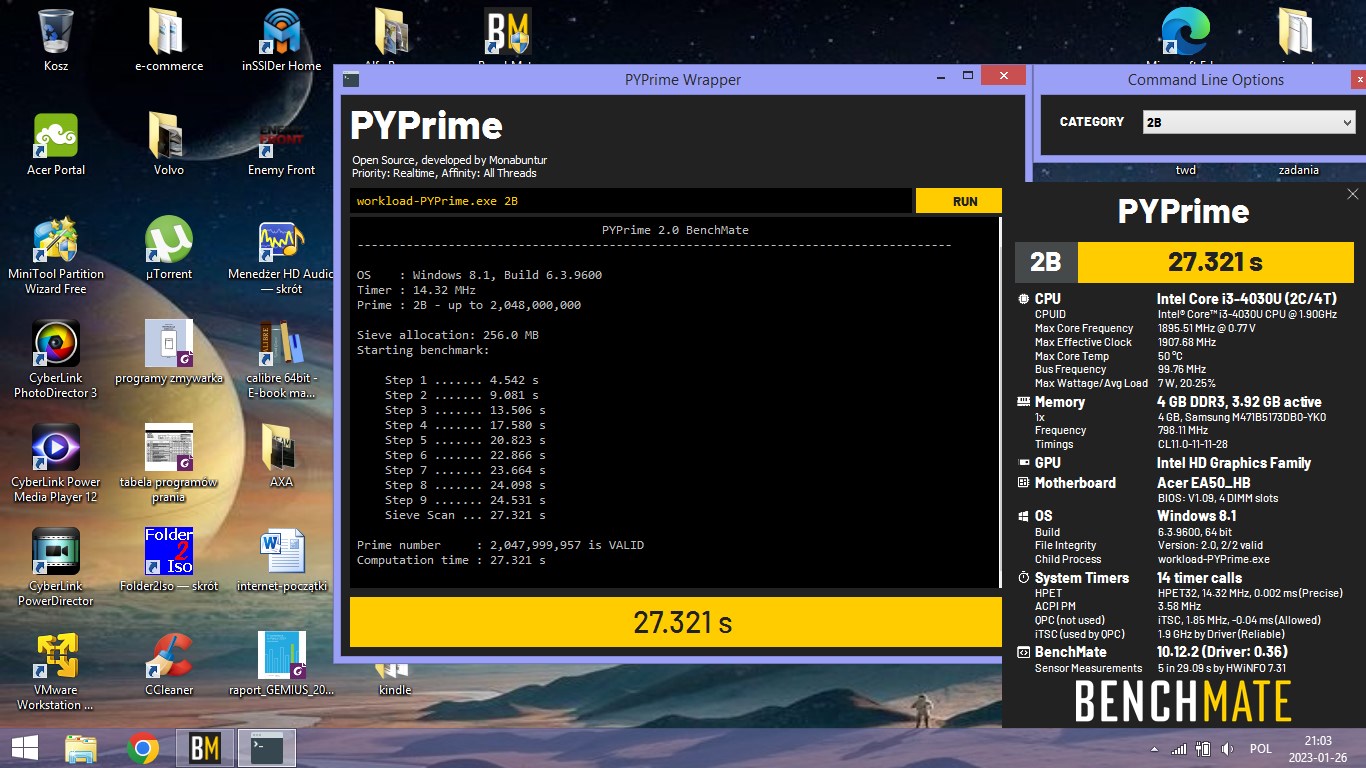
Task: Click Memory section header in BenchMate panel
Action: [x=1059, y=402]
